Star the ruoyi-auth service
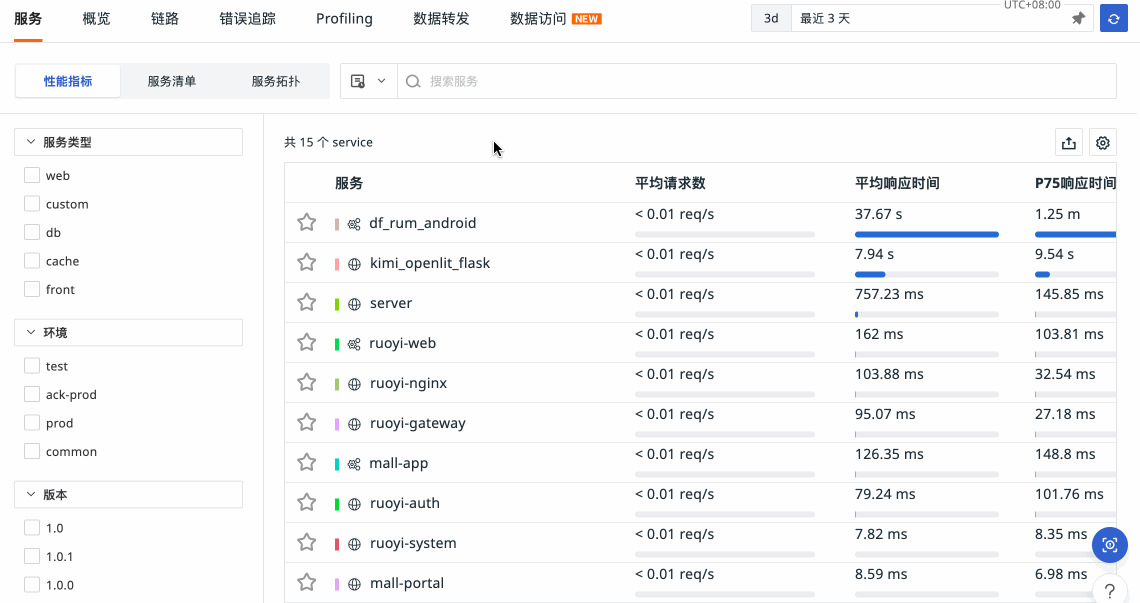 pyautogui.click(x=307, y=503)
